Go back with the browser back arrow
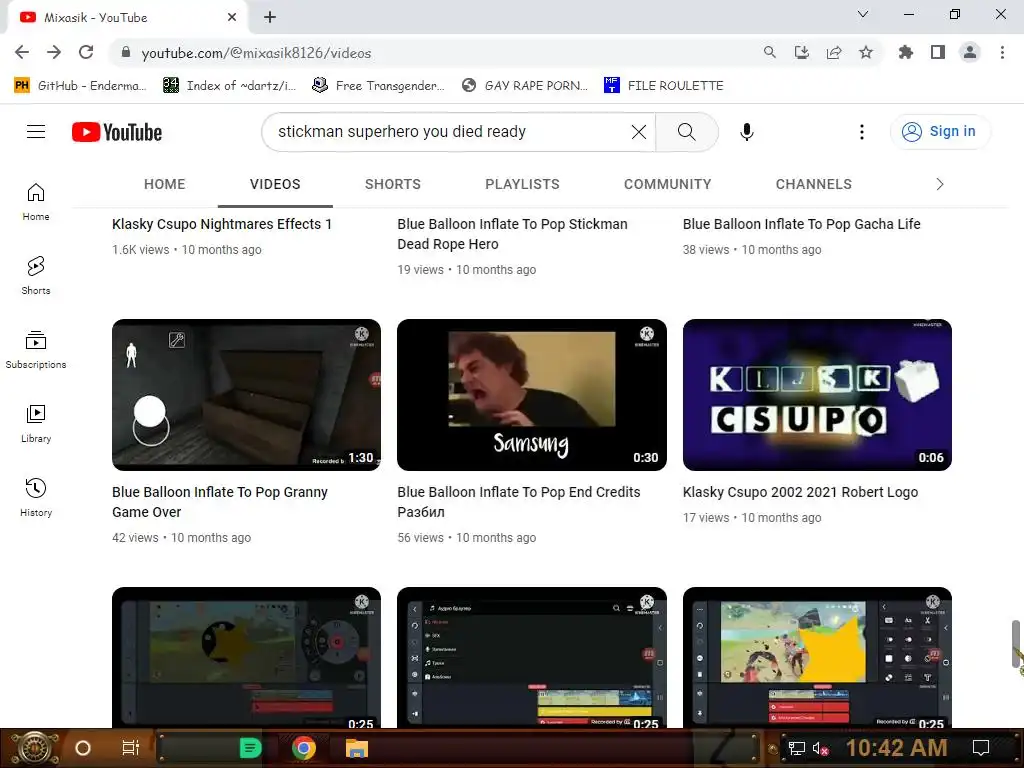 tap(22, 52)
